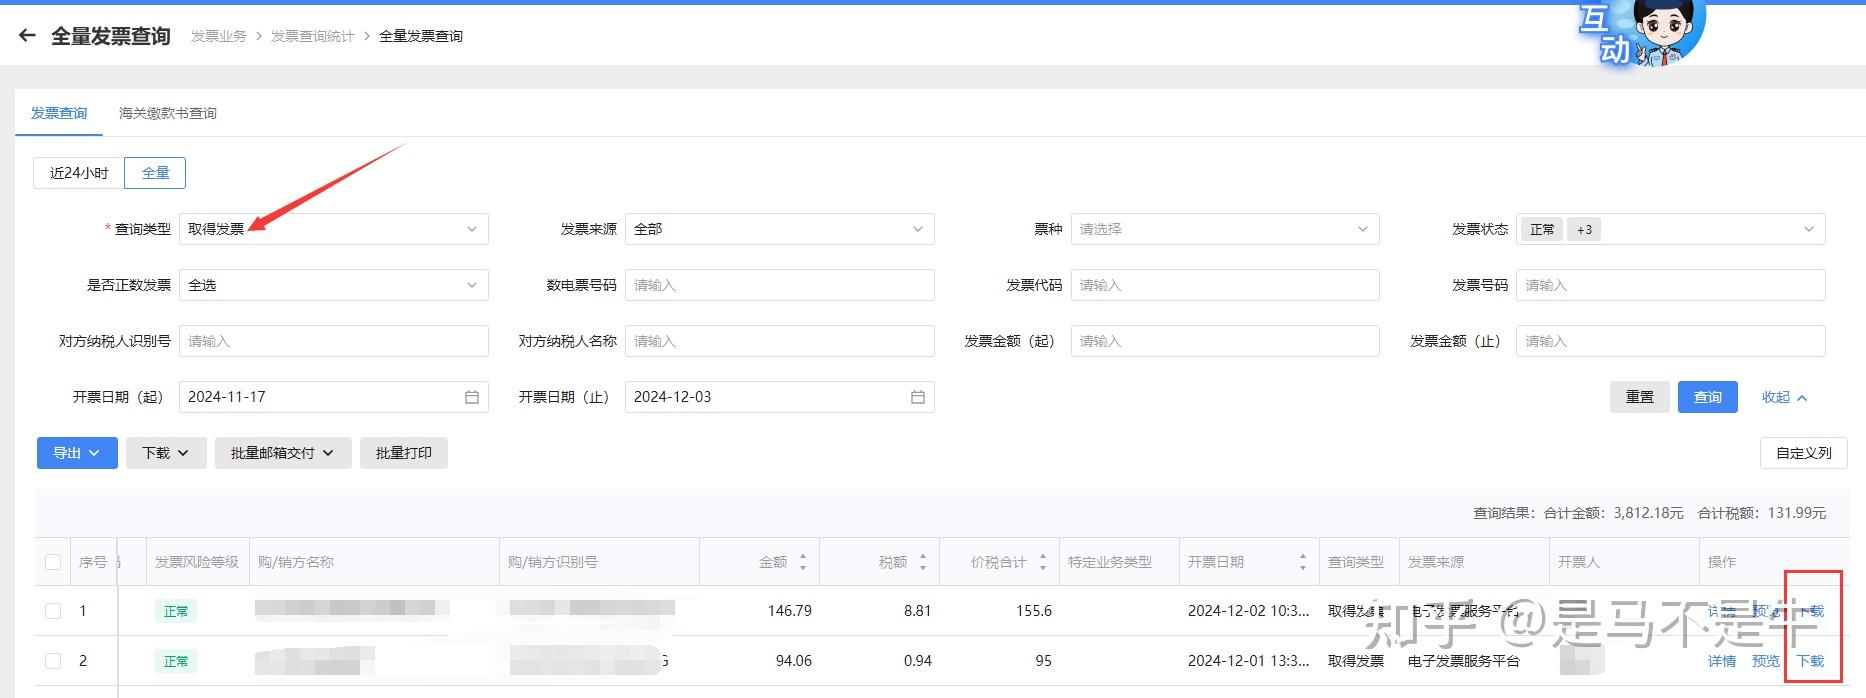Check the checkbox for row 2
The height and width of the screenshot is (698, 1866).
[x=53, y=661]
